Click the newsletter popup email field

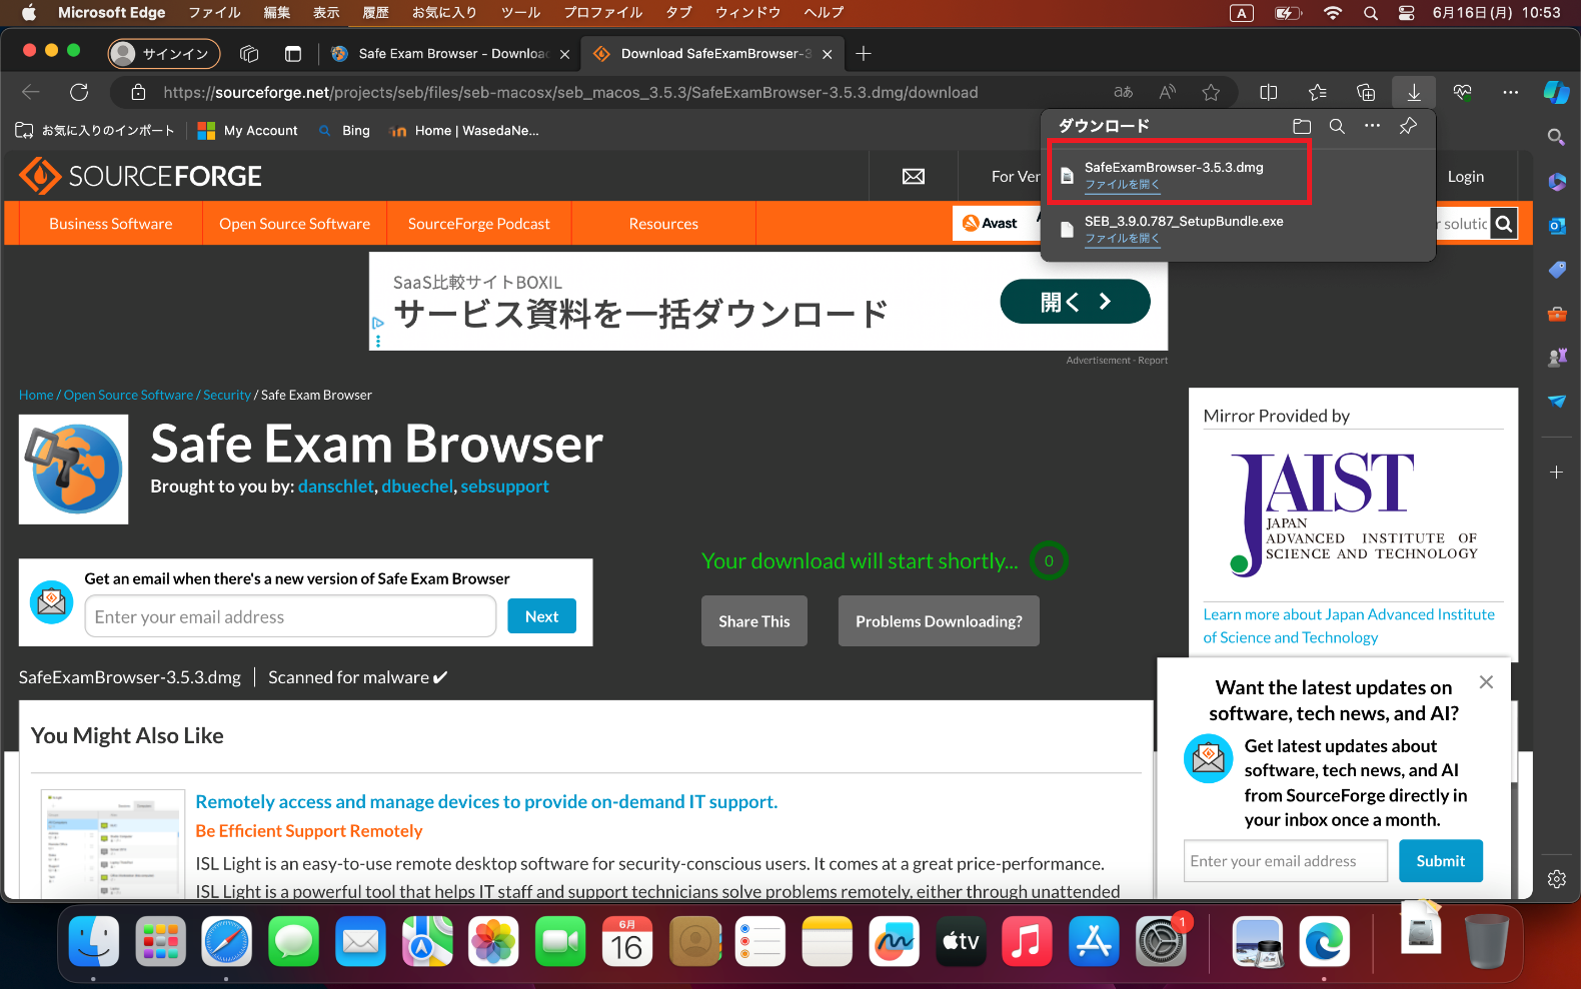(x=1285, y=861)
